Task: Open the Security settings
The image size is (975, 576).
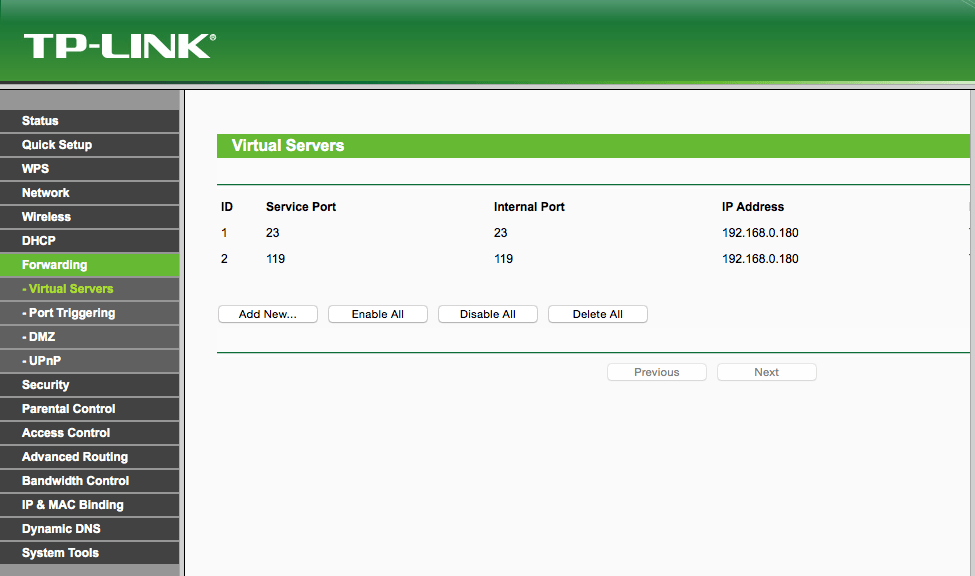Action: [x=45, y=384]
